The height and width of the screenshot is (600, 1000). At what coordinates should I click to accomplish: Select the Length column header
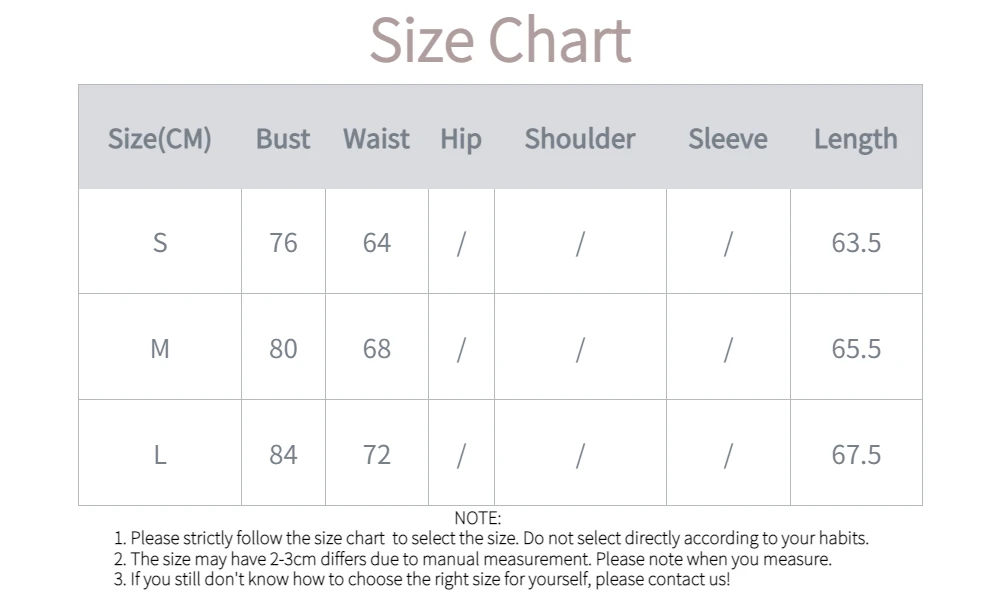(856, 138)
